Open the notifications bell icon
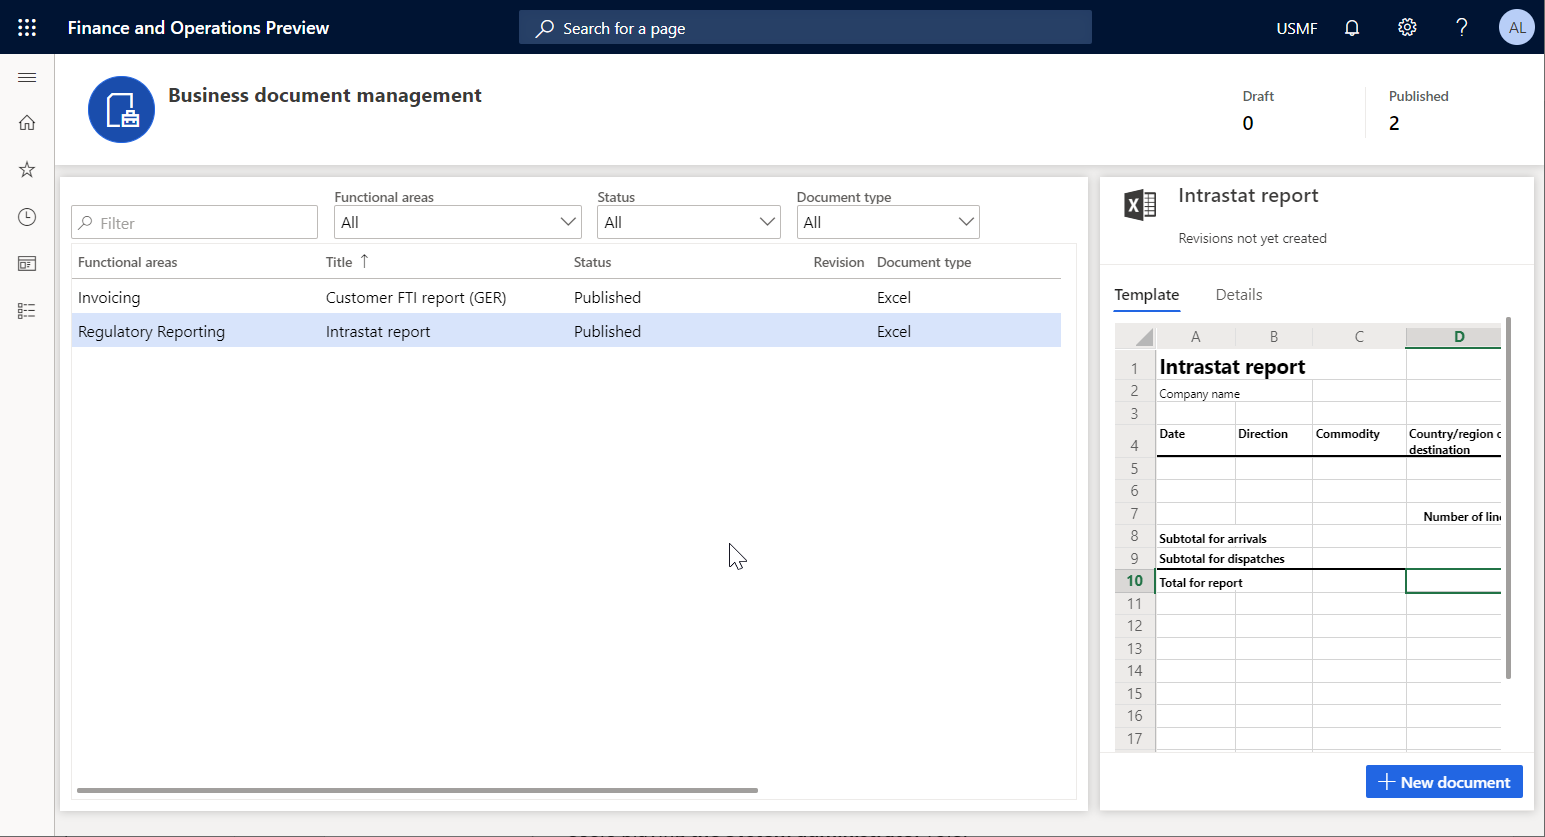Screen dimensions: 1545x837 coord(1352,28)
